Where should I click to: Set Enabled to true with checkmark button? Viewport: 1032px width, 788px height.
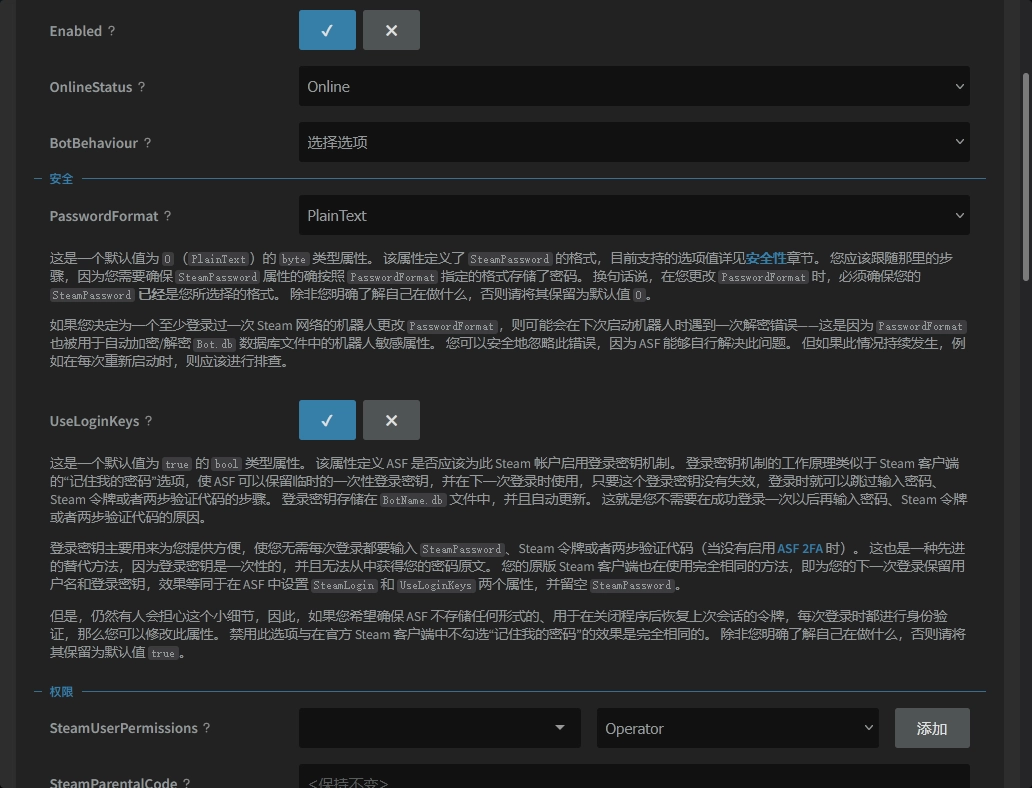(327, 30)
